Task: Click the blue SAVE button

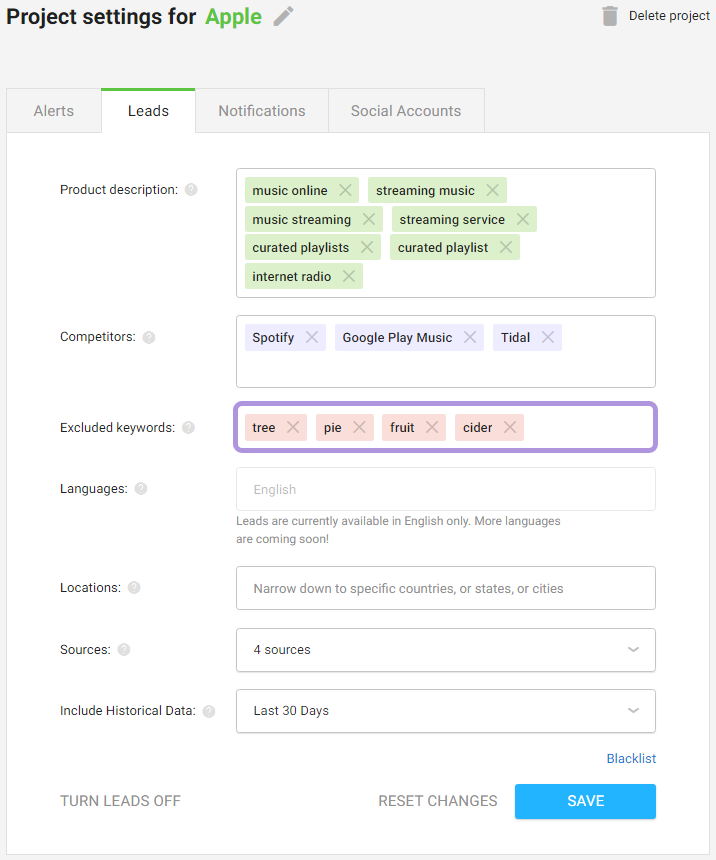Action: pyautogui.click(x=585, y=801)
